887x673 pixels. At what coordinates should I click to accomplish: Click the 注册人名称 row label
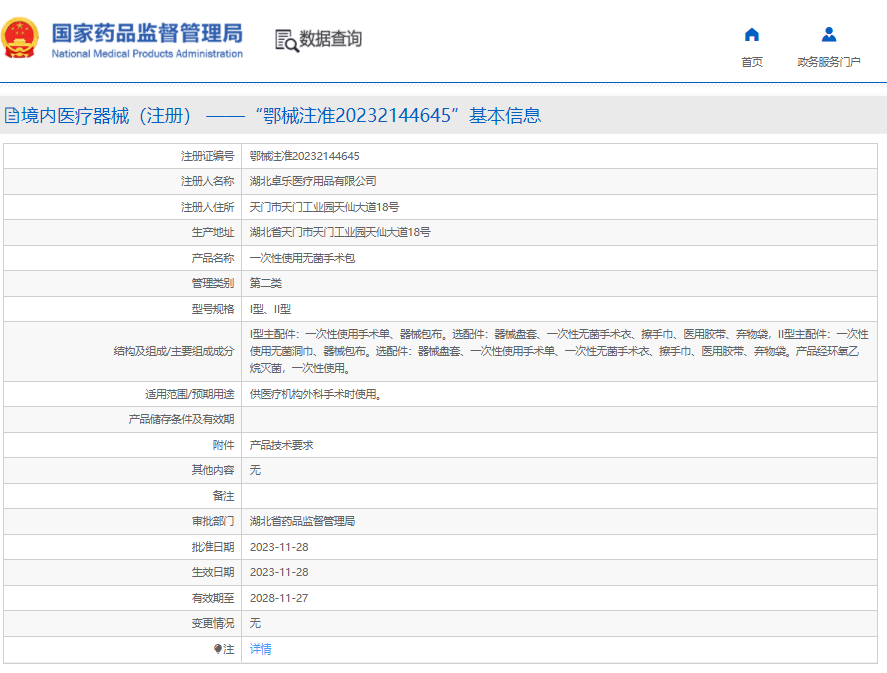click(208, 182)
